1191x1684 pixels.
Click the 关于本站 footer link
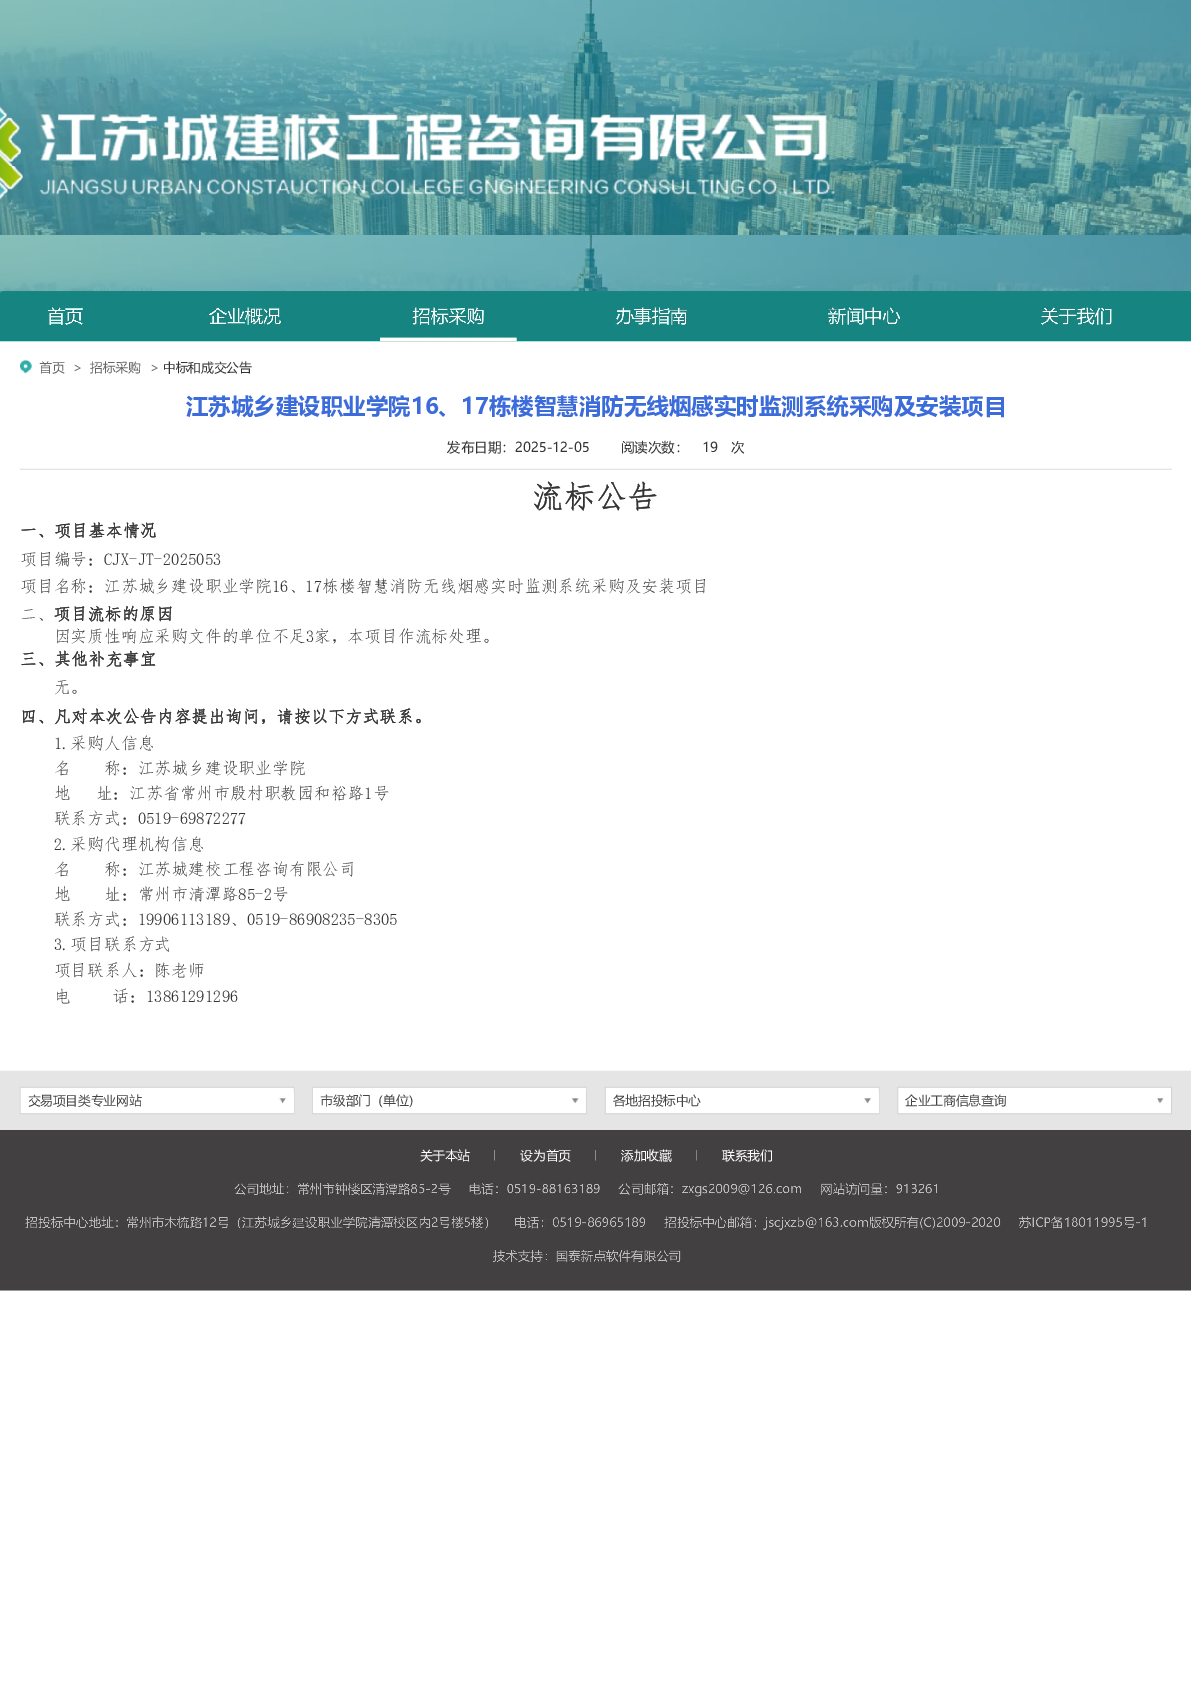tap(445, 1156)
